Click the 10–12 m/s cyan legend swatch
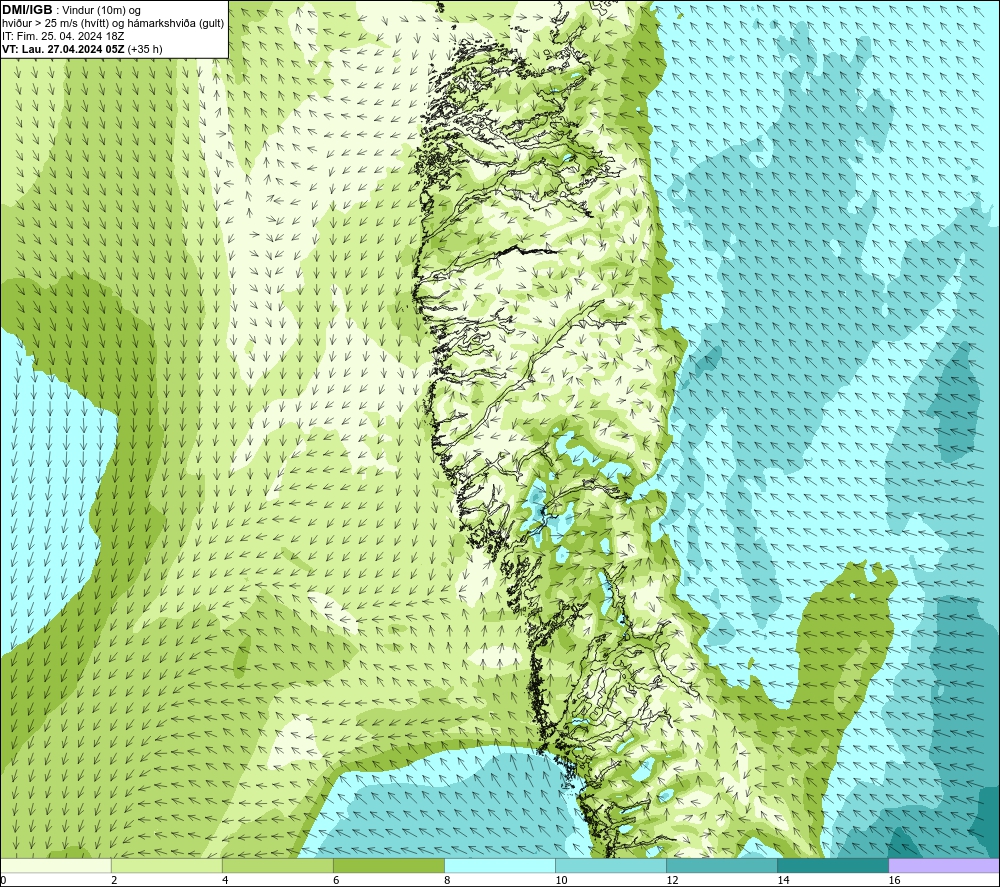This screenshot has width=1000, height=887. pos(611,865)
